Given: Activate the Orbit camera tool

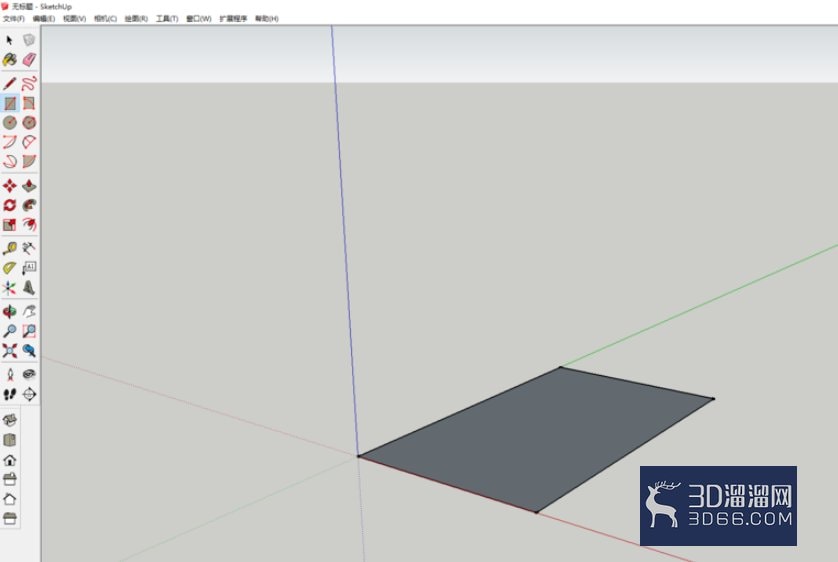Looking at the screenshot, I should click(x=10, y=311).
